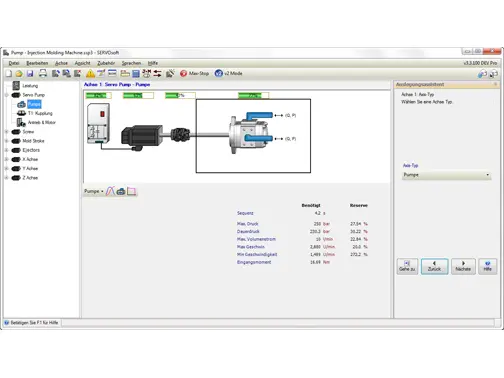504x378 pixels.
Task: Click the blue calculator toolbar icon
Action: (136, 74)
